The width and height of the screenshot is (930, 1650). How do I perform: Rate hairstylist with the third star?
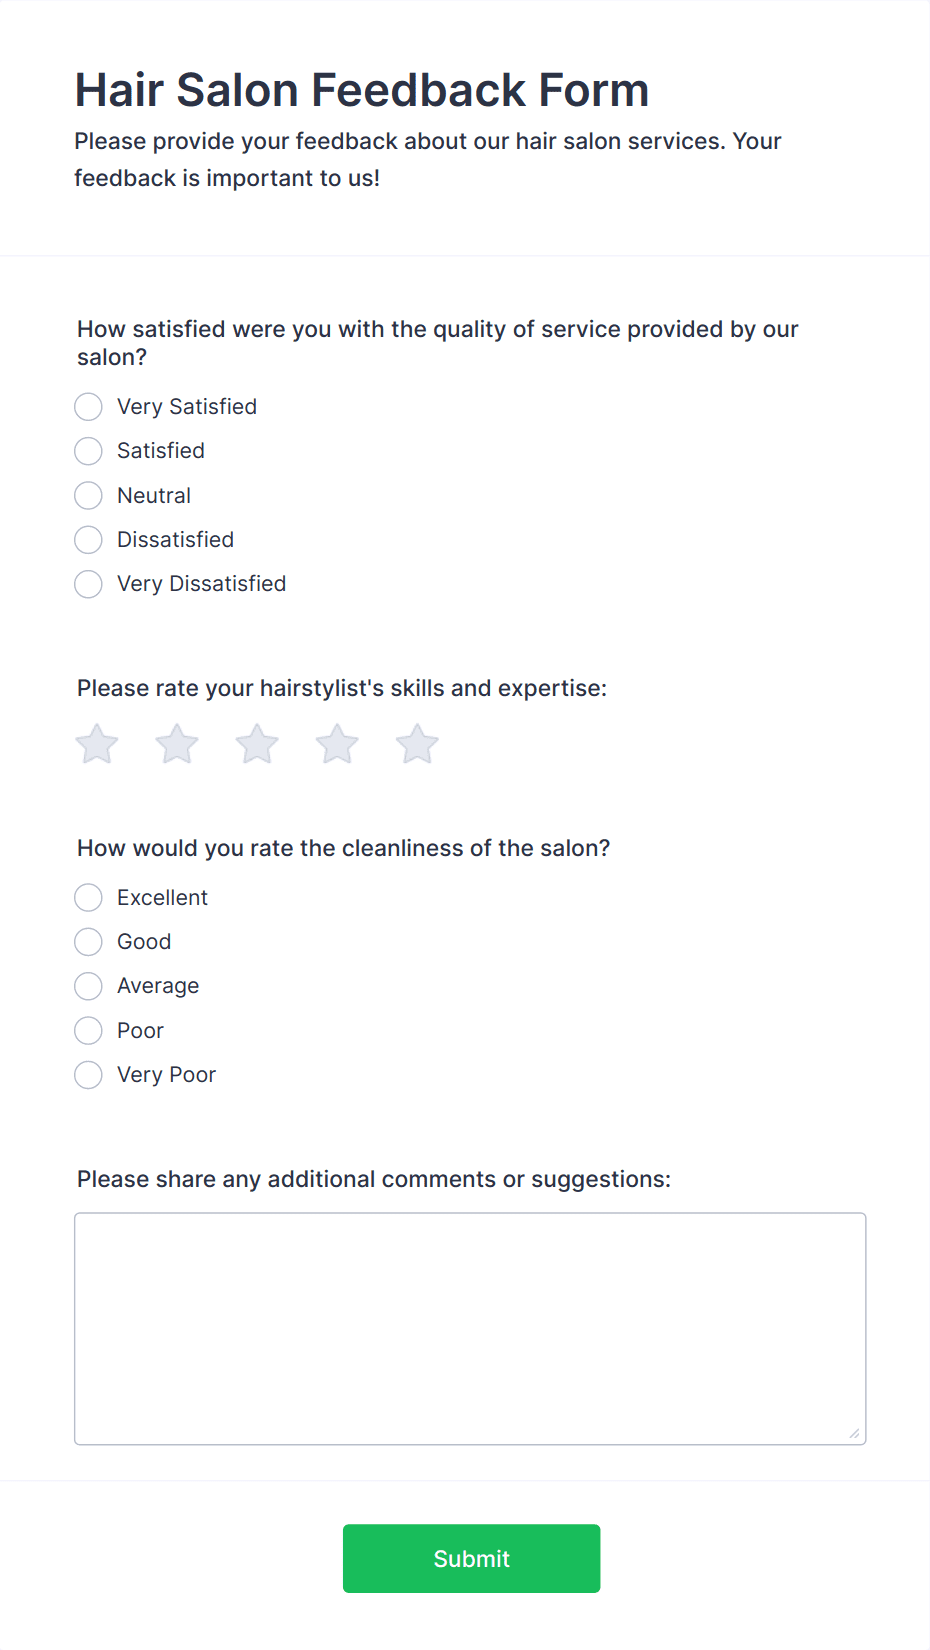[257, 744]
